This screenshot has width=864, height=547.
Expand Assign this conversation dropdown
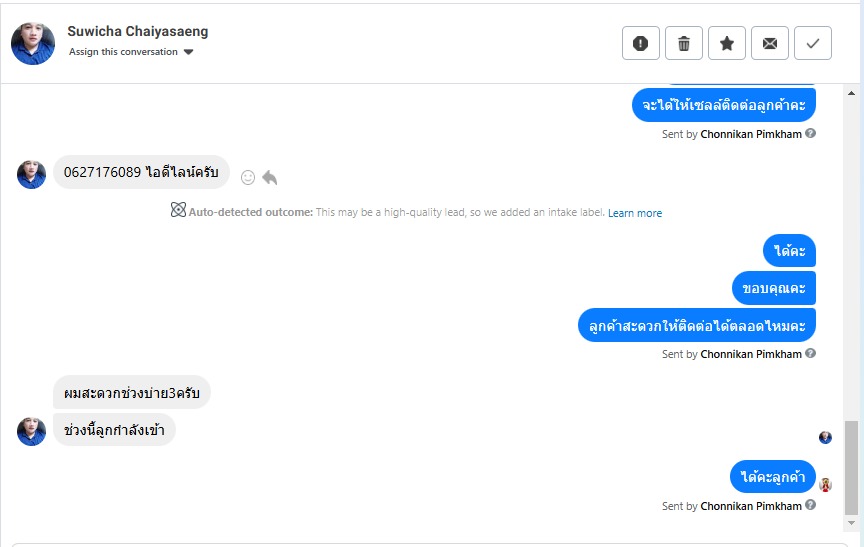click(x=188, y=52)
